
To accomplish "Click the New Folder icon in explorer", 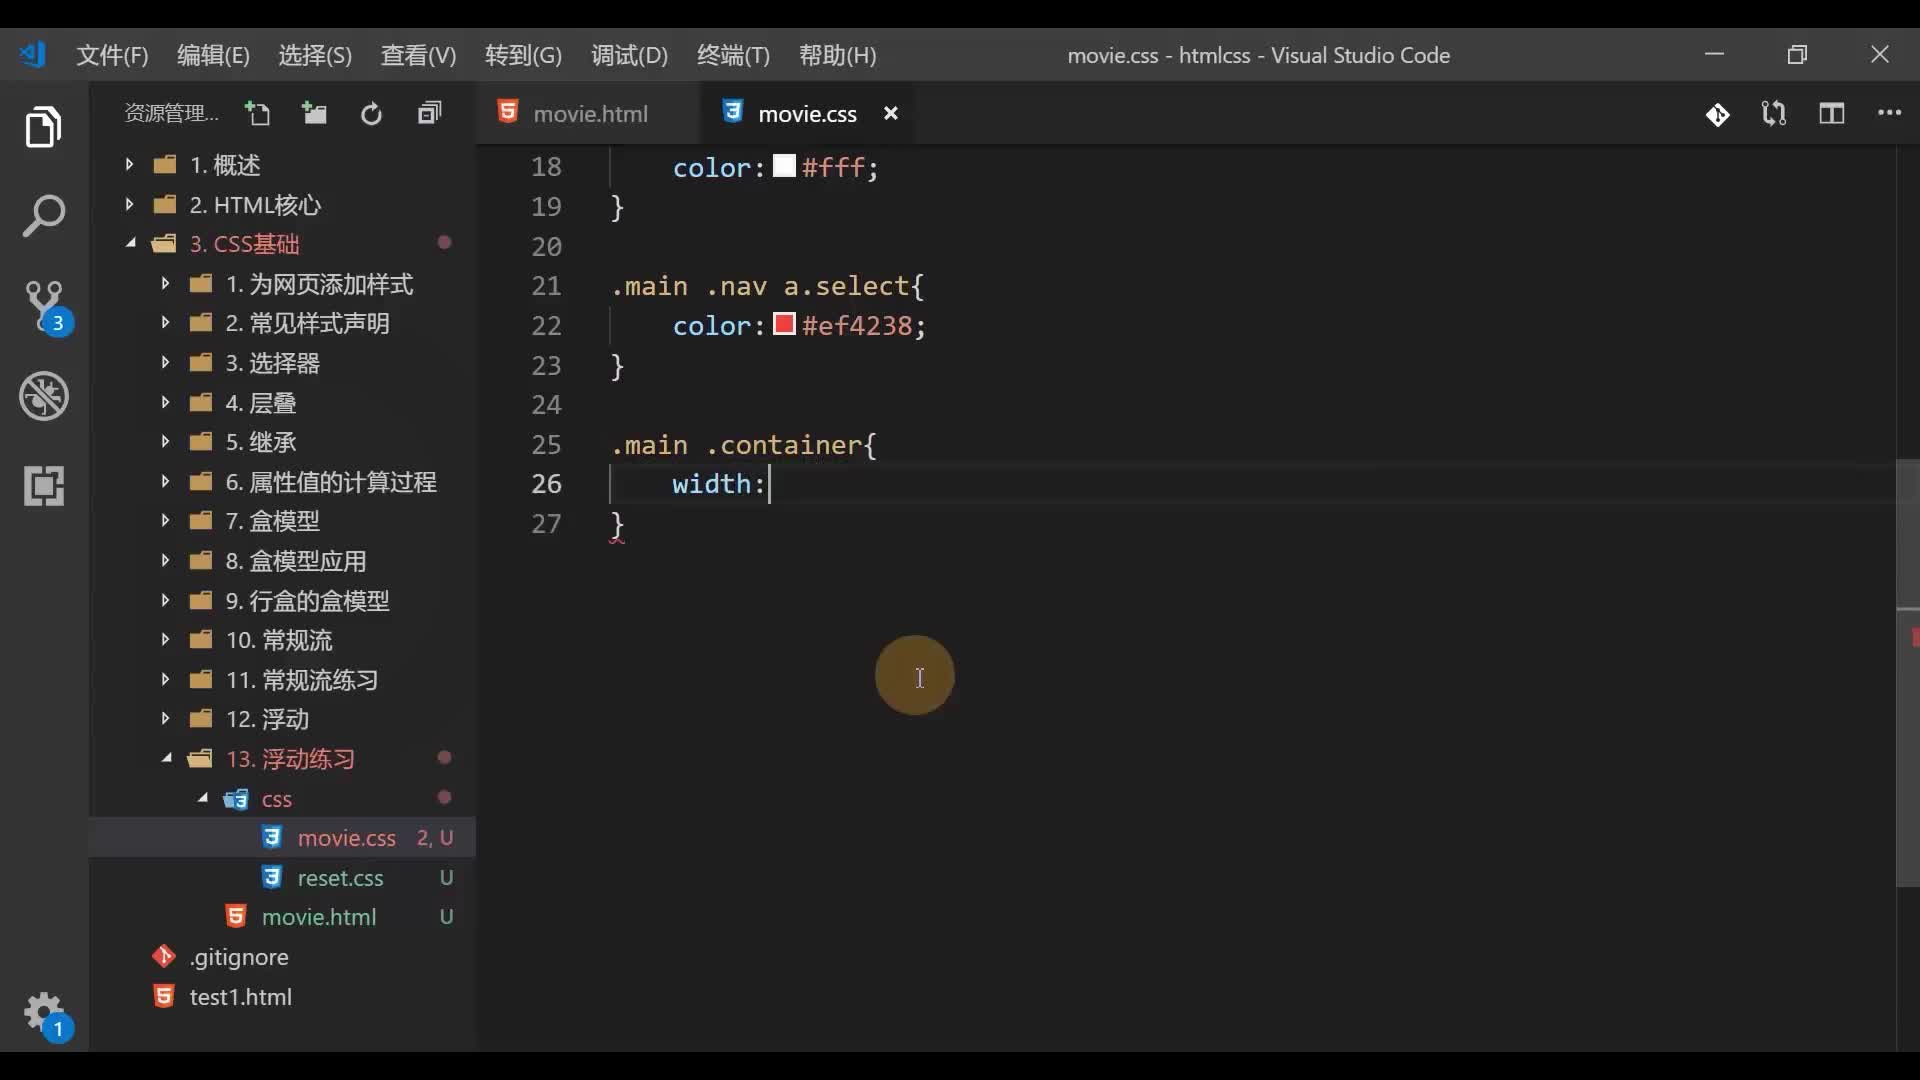I will click(x=314, y=113).
